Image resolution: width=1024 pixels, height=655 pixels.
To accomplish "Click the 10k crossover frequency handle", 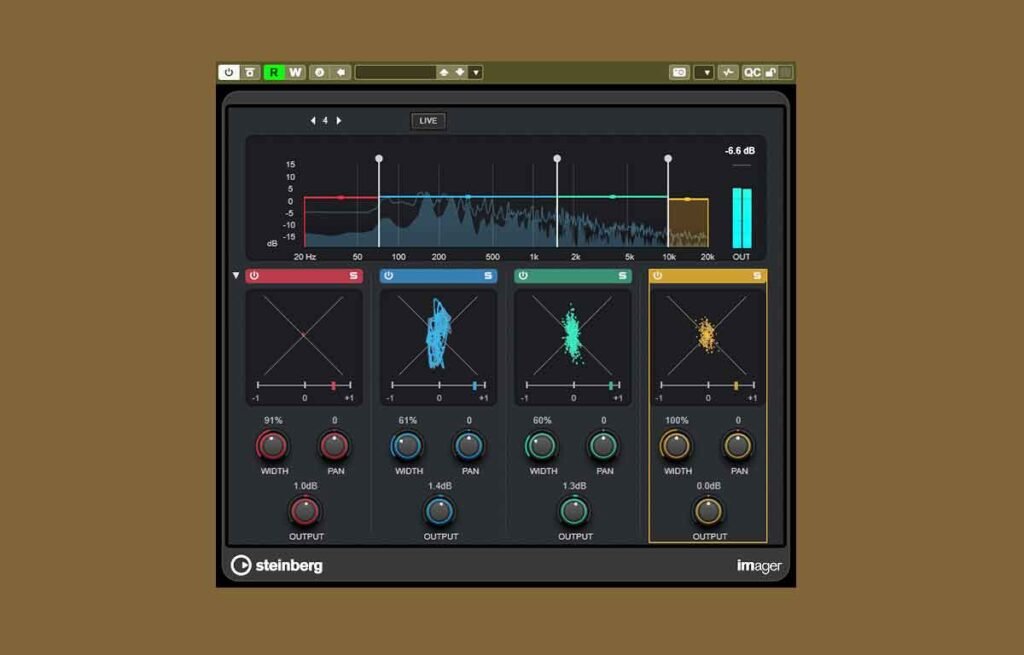I will (668, 159).
